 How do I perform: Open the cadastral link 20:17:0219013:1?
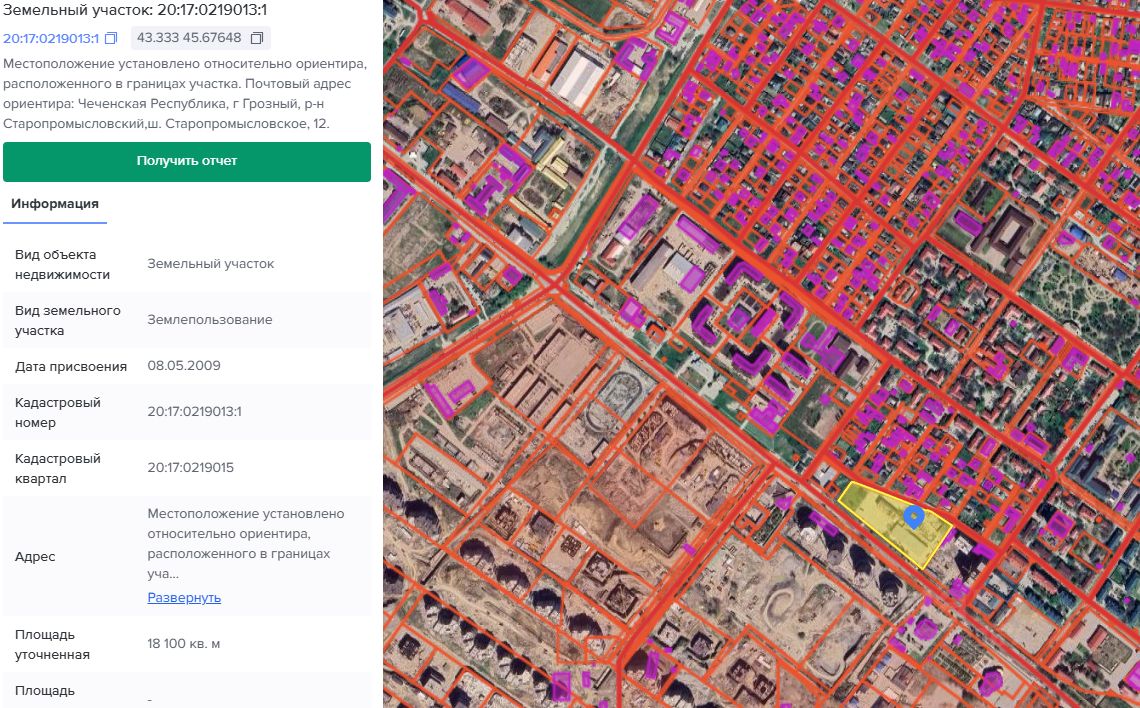point(51,38)
